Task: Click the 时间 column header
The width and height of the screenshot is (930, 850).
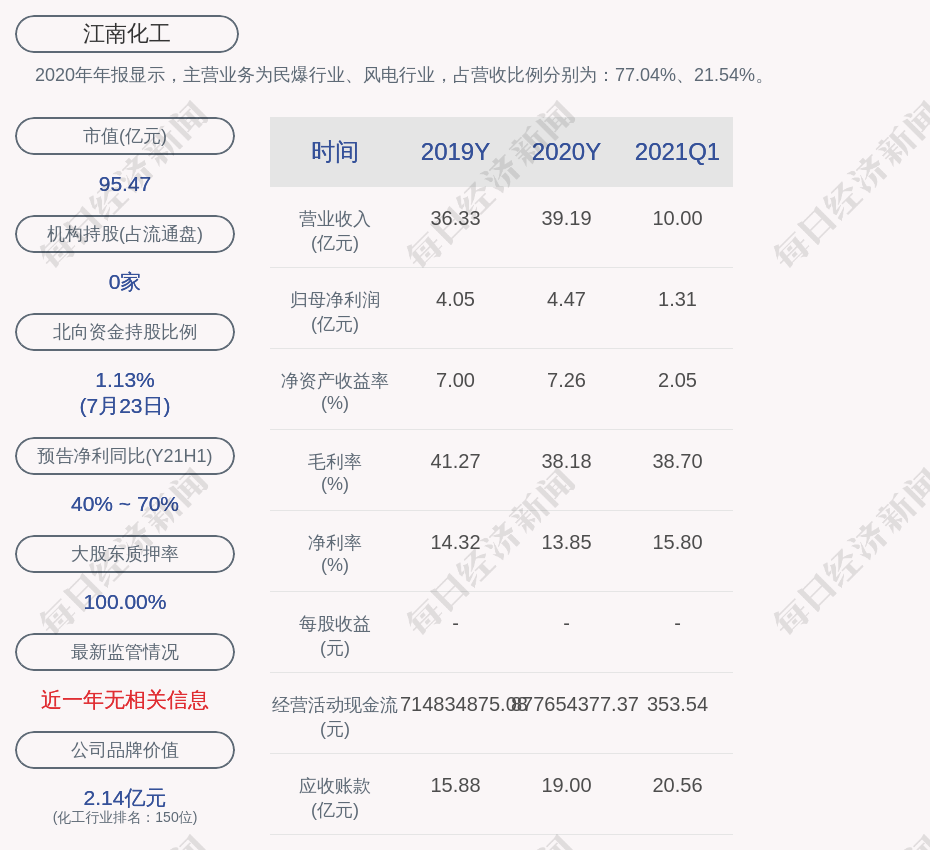Action: point(335,152)
